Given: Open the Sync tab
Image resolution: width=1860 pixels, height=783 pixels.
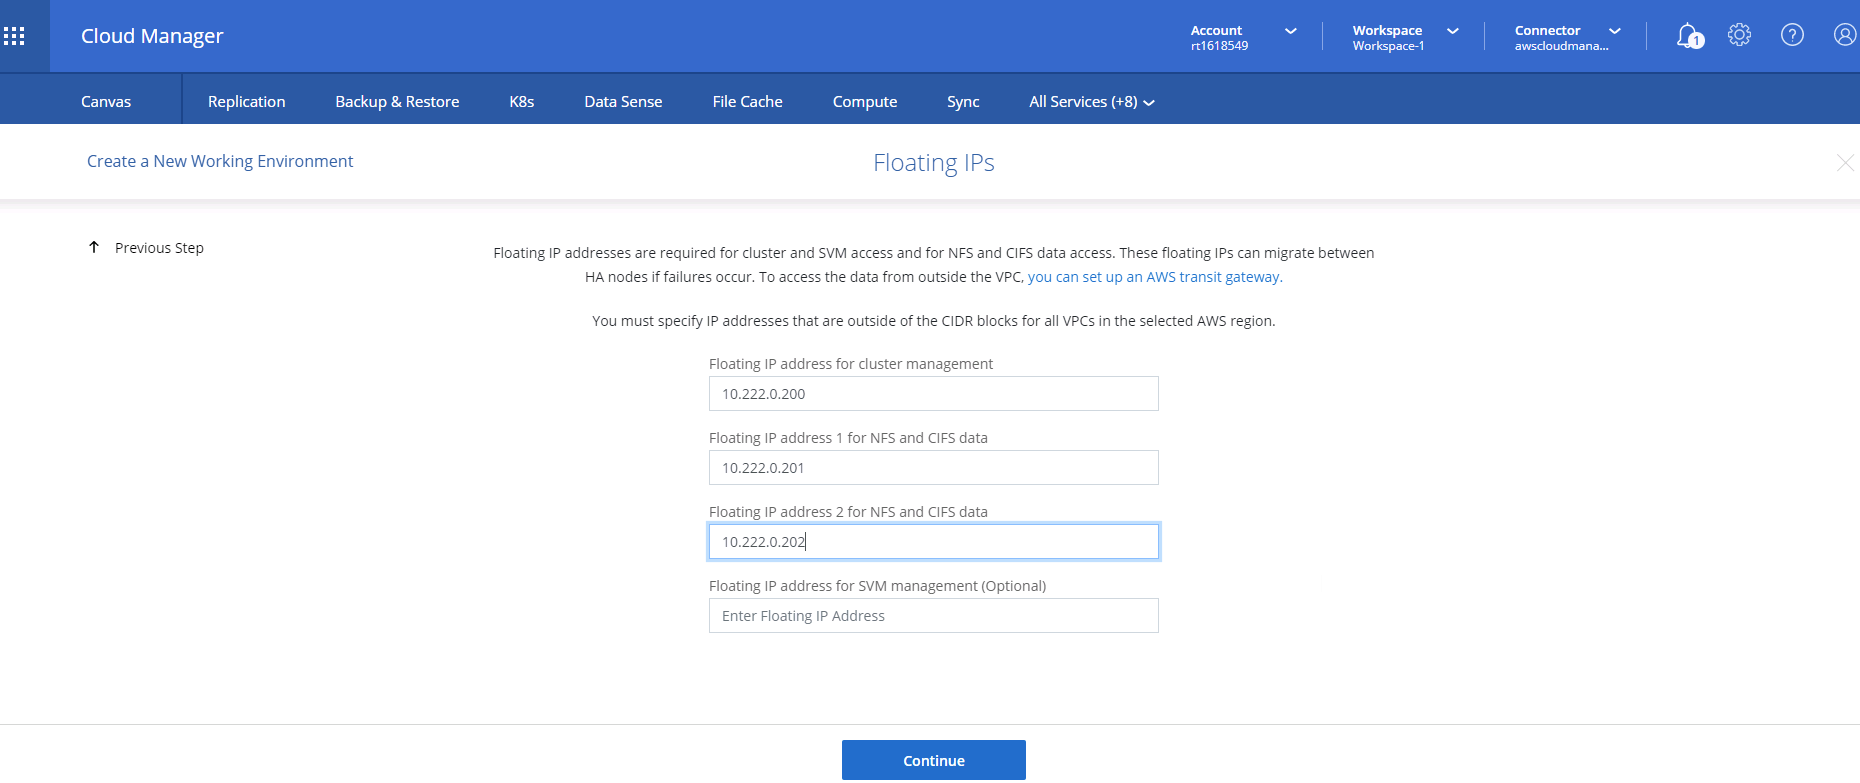Looking at the screenshot, I should coord(963,102).
